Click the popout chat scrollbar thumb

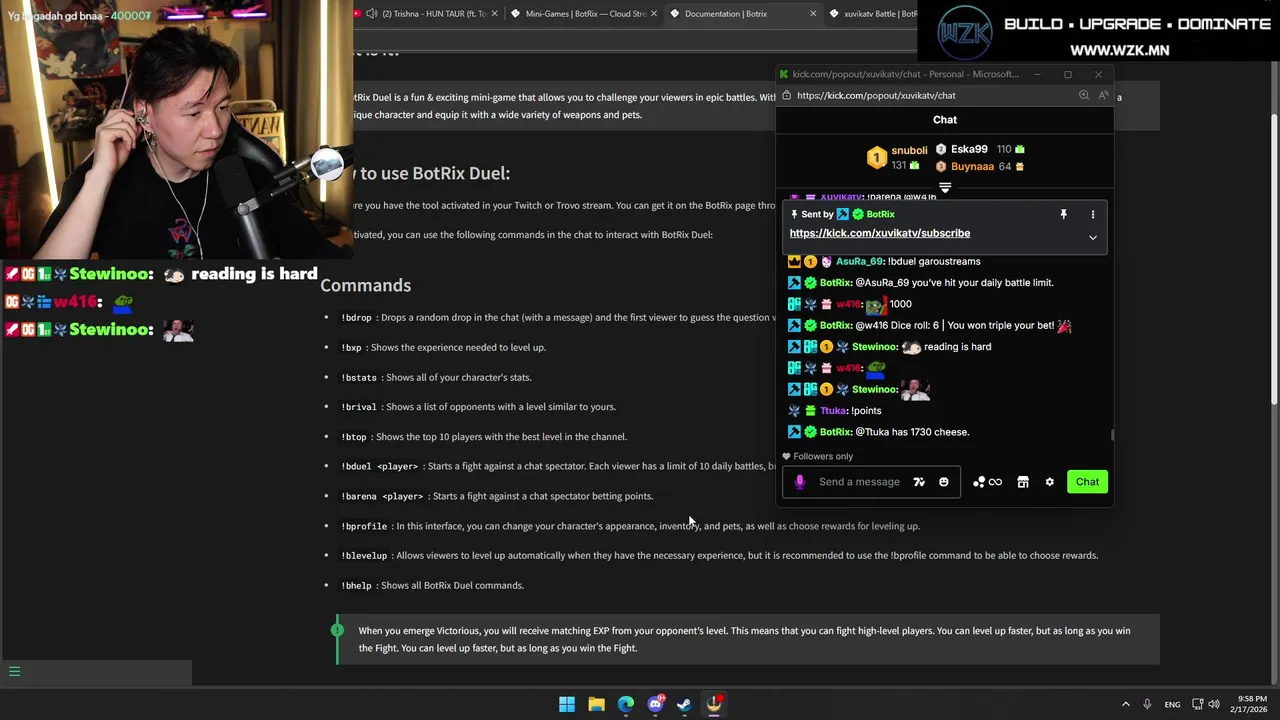tap(1112, 435)
